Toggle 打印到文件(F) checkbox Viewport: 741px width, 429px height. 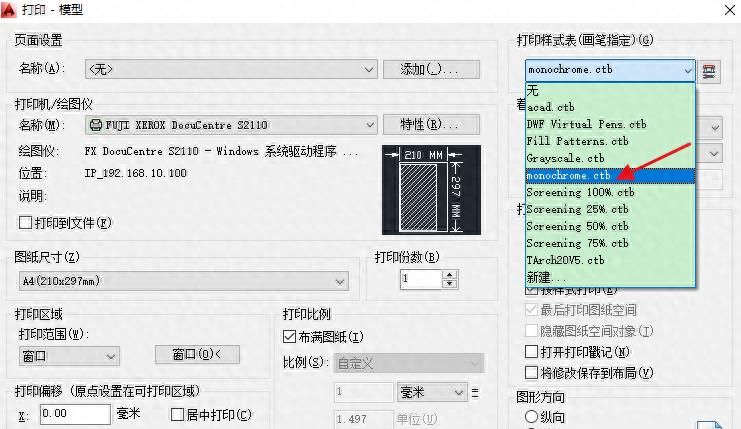(25, 223)
